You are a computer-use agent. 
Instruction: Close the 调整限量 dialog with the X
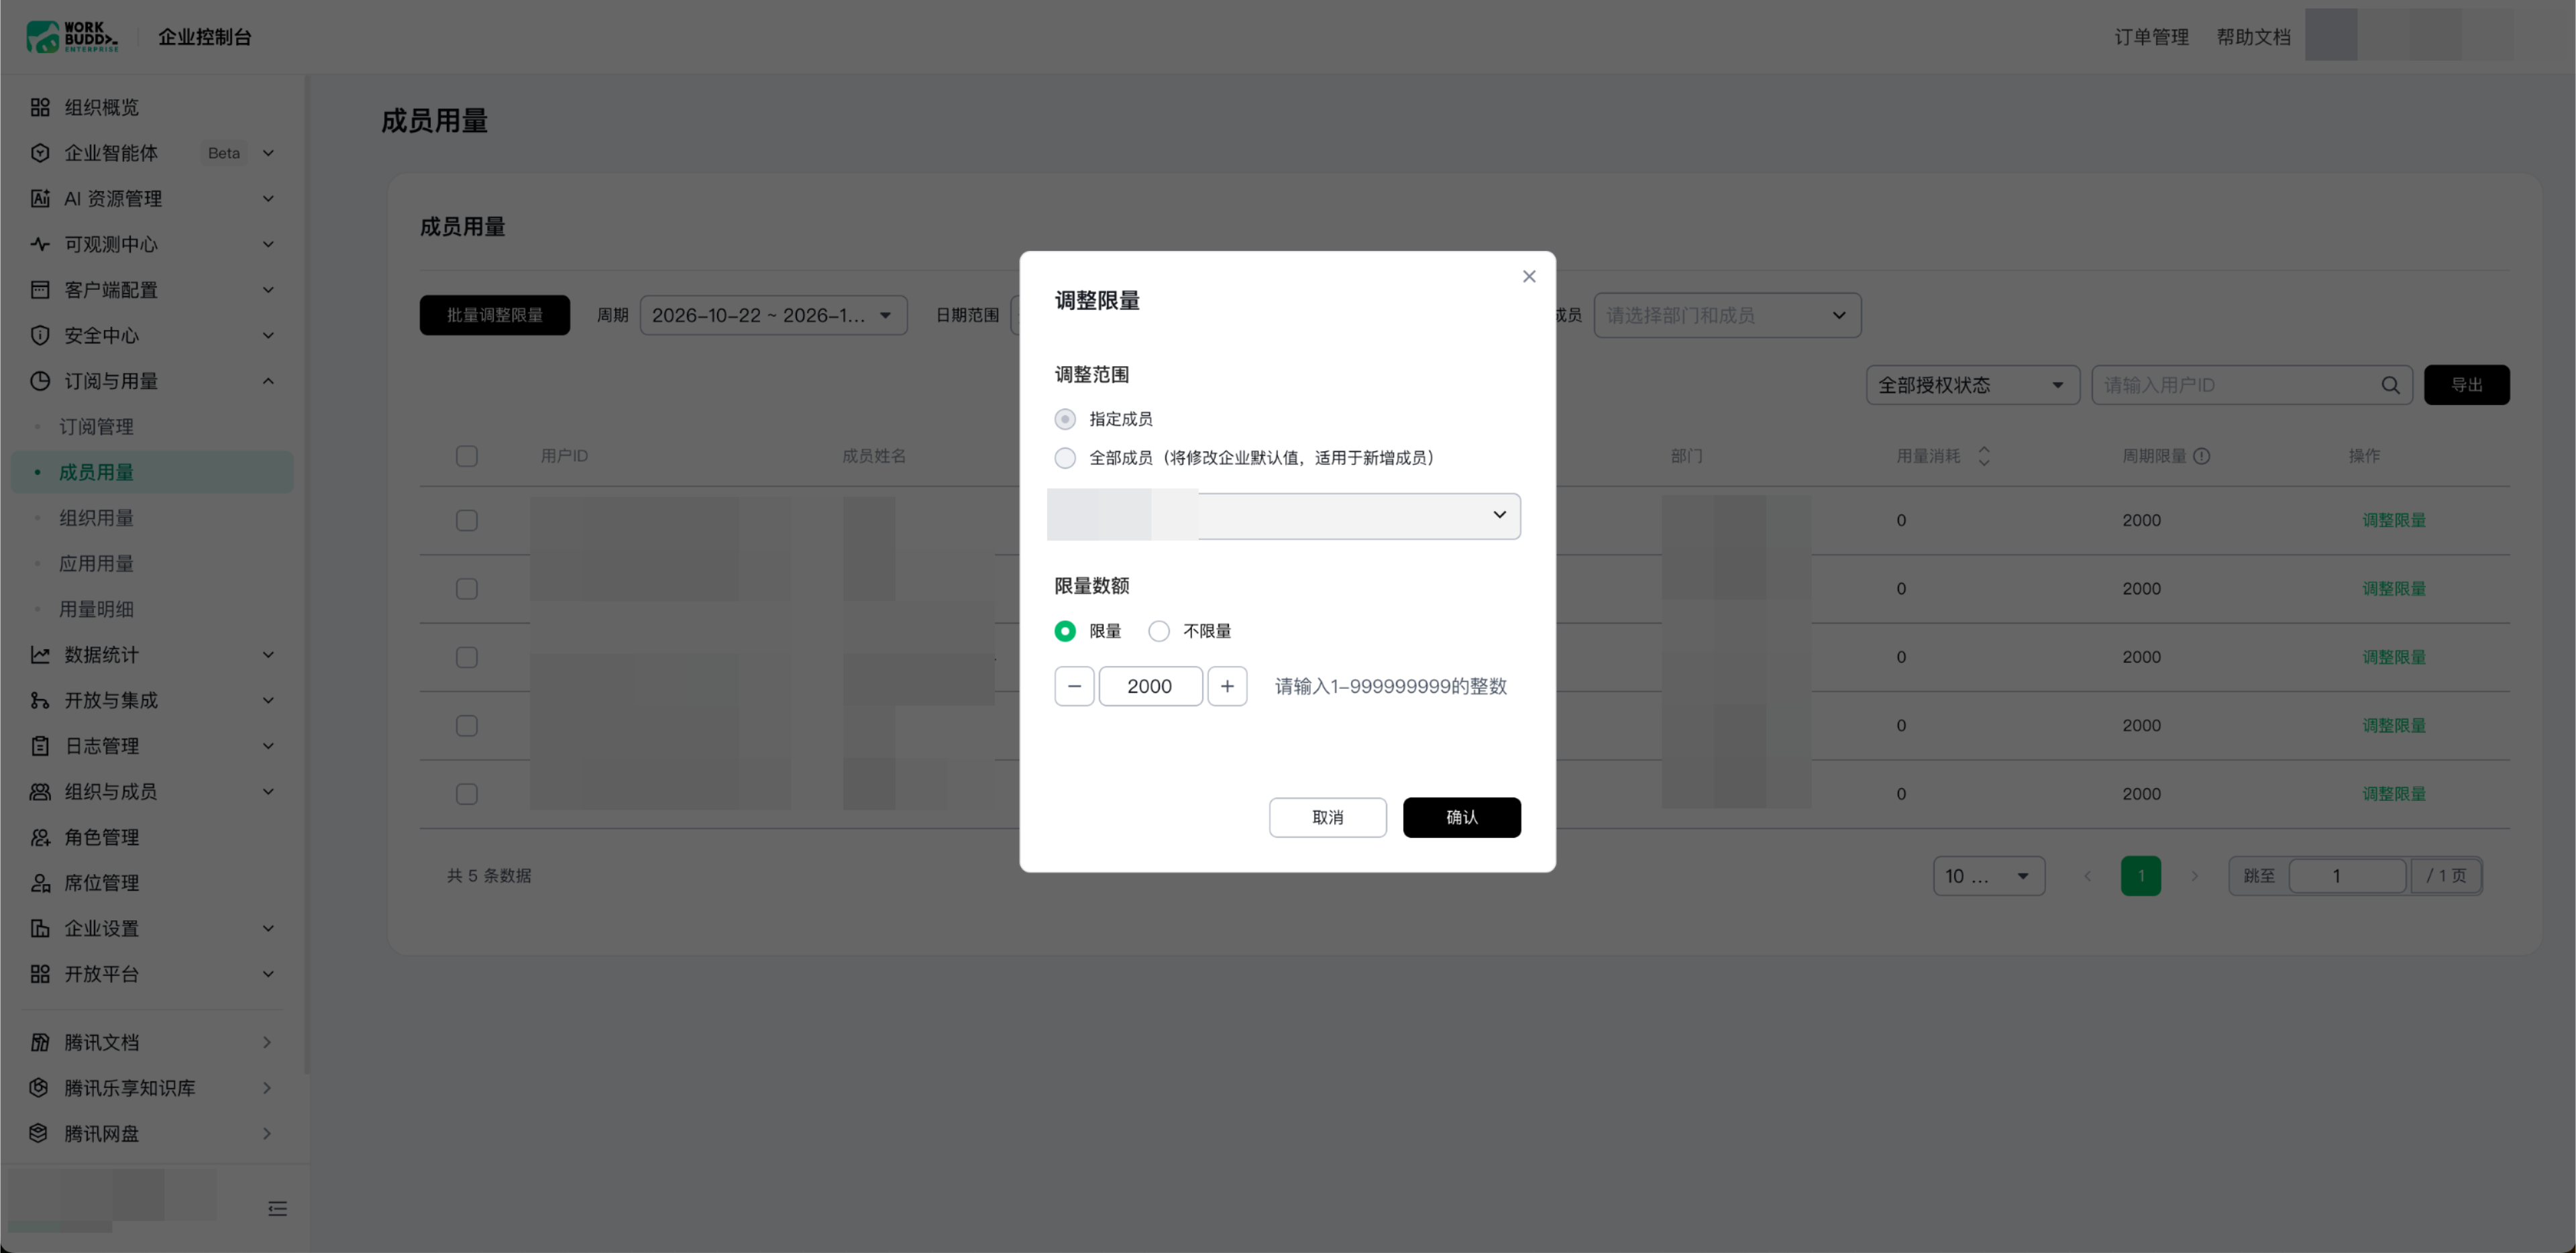[x=1529, y=276]
